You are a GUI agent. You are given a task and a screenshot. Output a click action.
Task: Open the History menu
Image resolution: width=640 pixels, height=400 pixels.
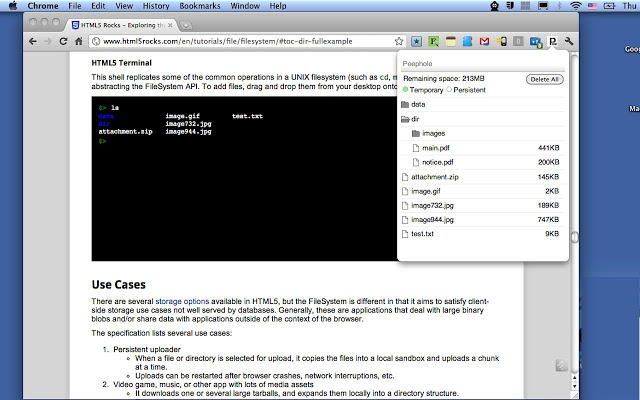[156, 6]
